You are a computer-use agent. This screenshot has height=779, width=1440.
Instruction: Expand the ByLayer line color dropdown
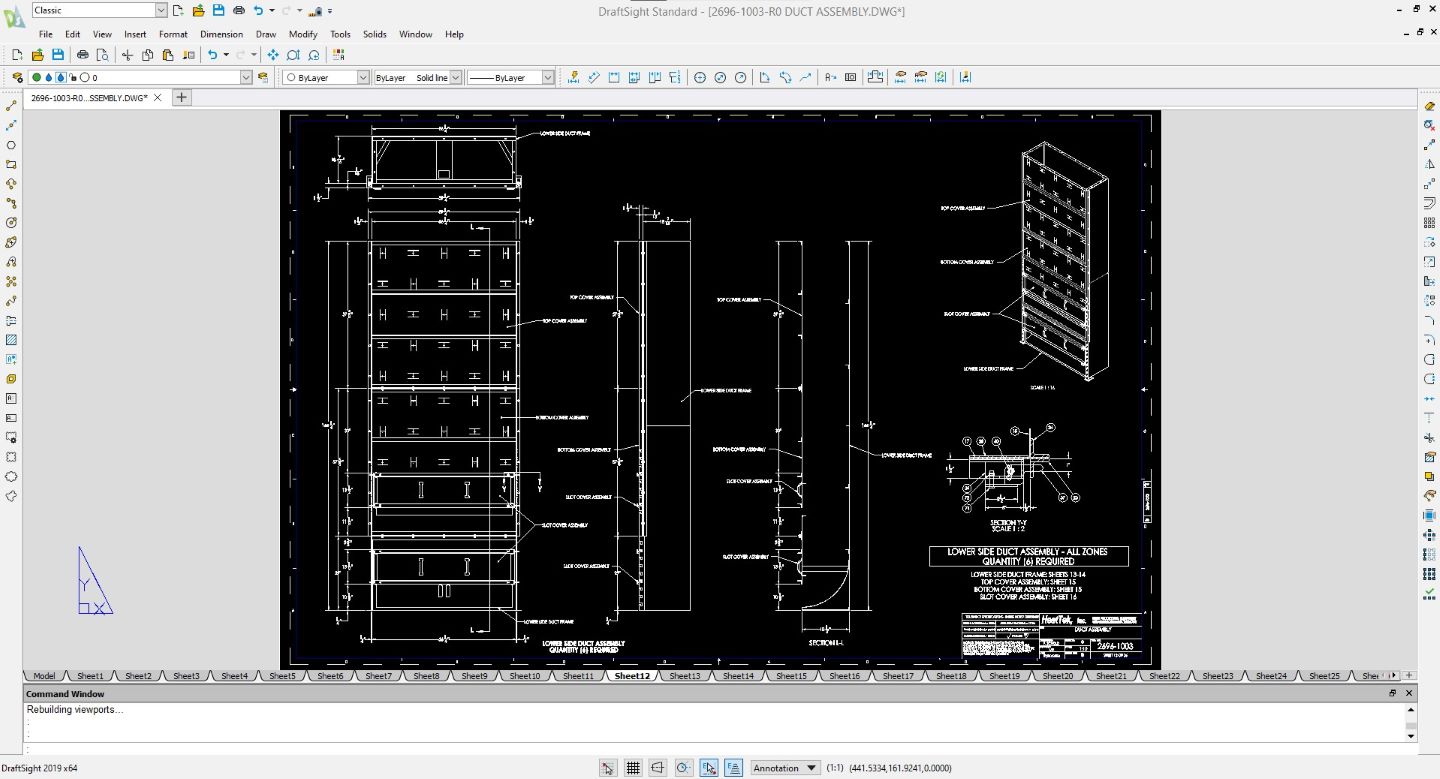tap(363, 77)
